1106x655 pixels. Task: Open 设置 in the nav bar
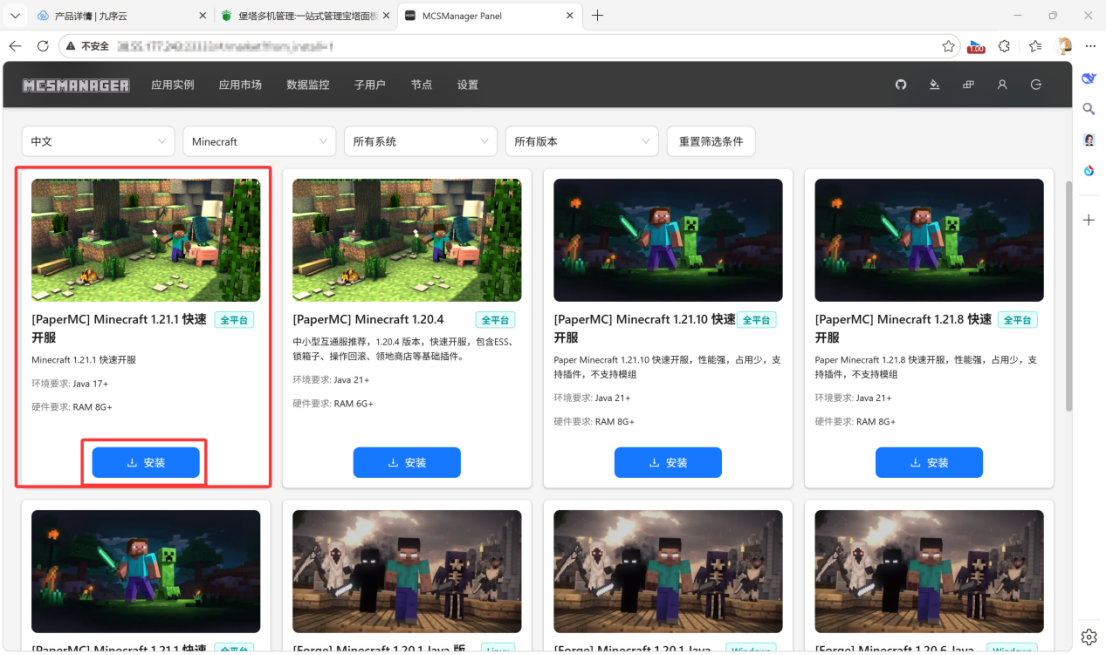click(468, 85)
